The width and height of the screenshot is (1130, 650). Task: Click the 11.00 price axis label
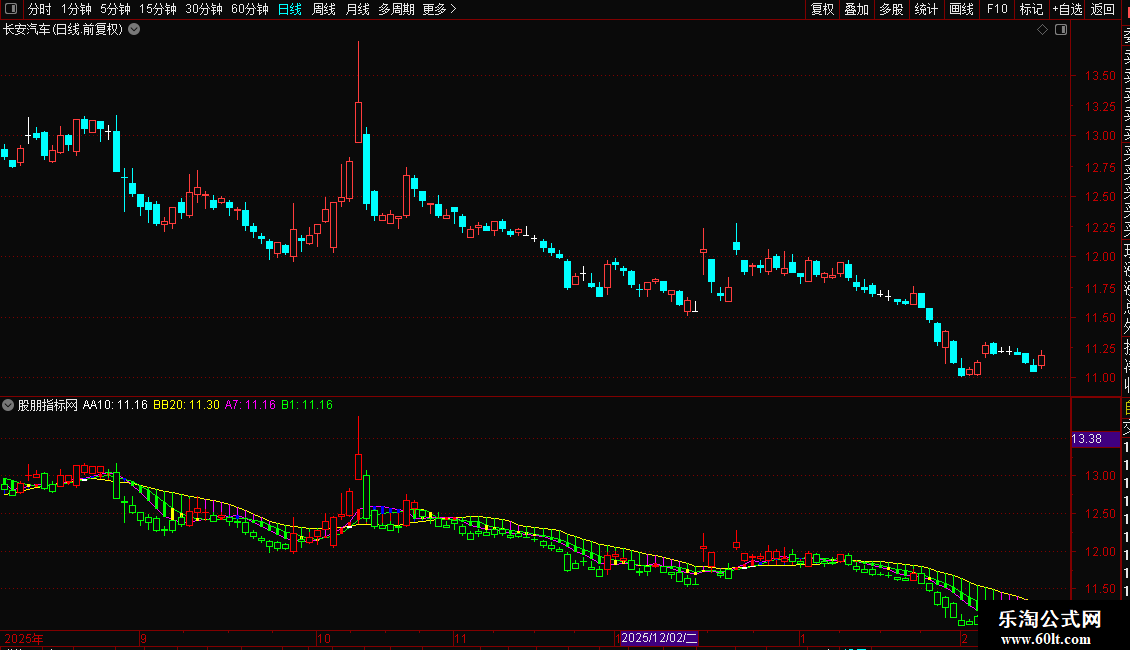coord(1100,378)
